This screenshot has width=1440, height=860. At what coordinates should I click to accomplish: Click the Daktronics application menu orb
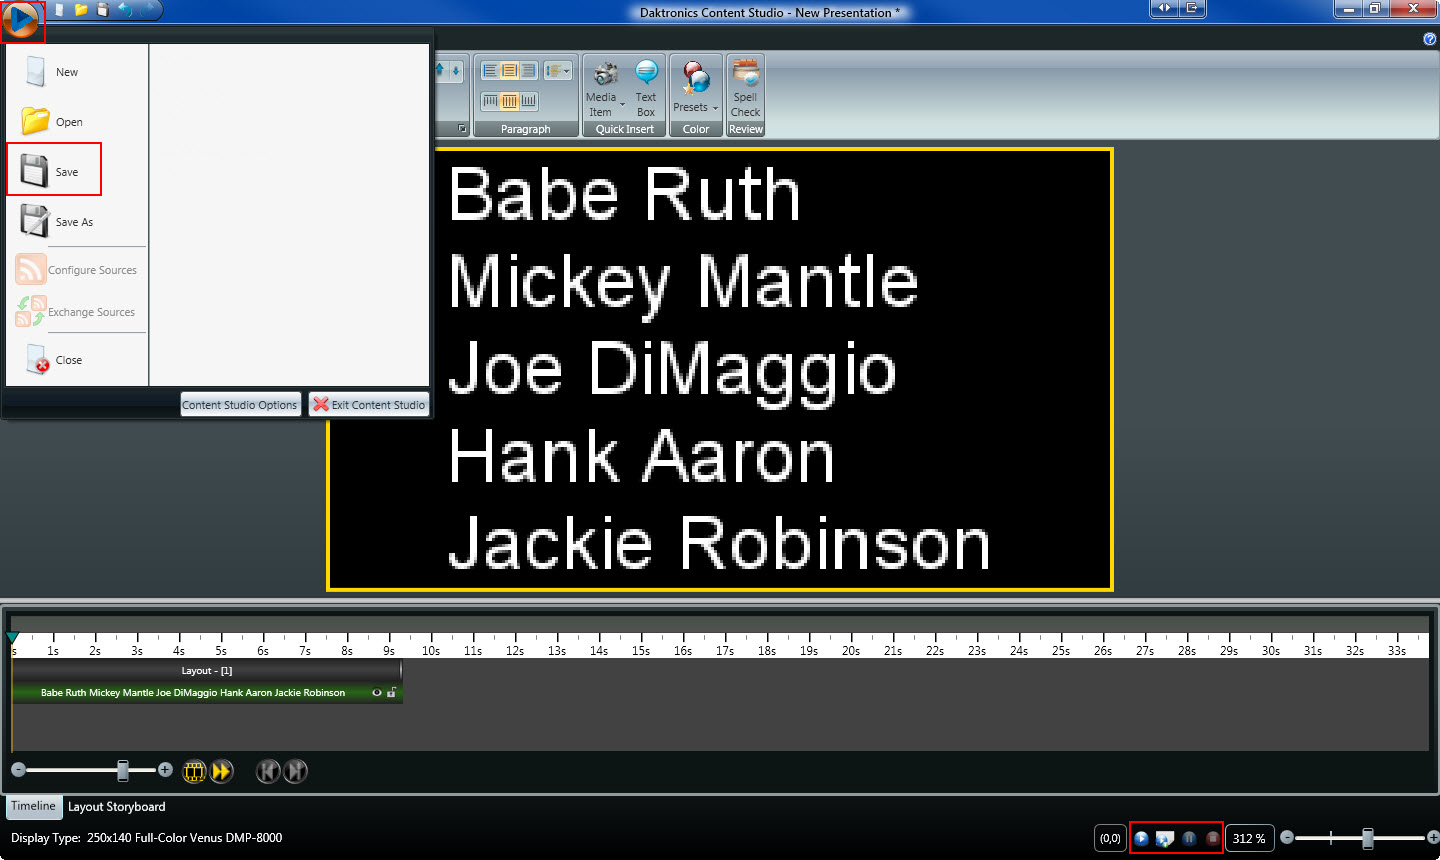click(22, 19)
